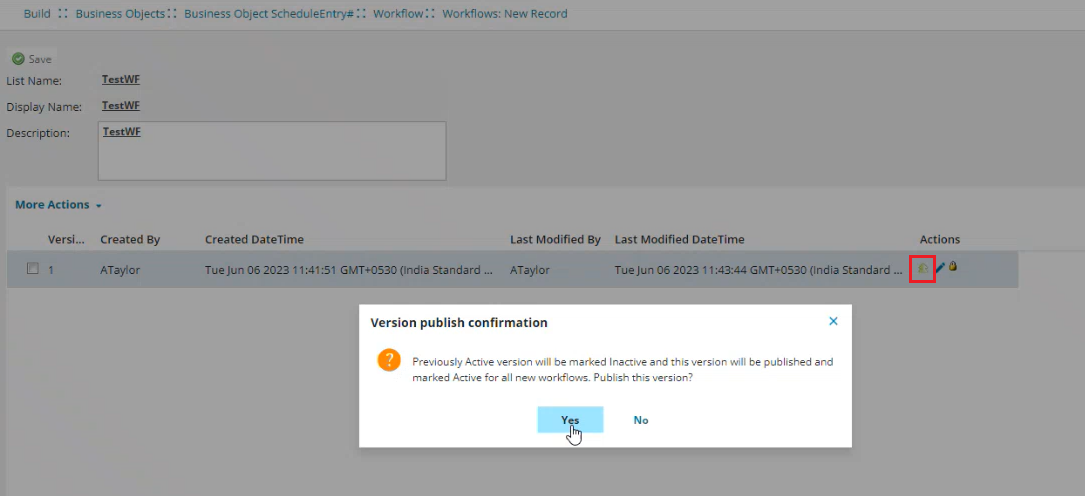
Task: Confirm publishing with the Yes button
Action: 570,420
